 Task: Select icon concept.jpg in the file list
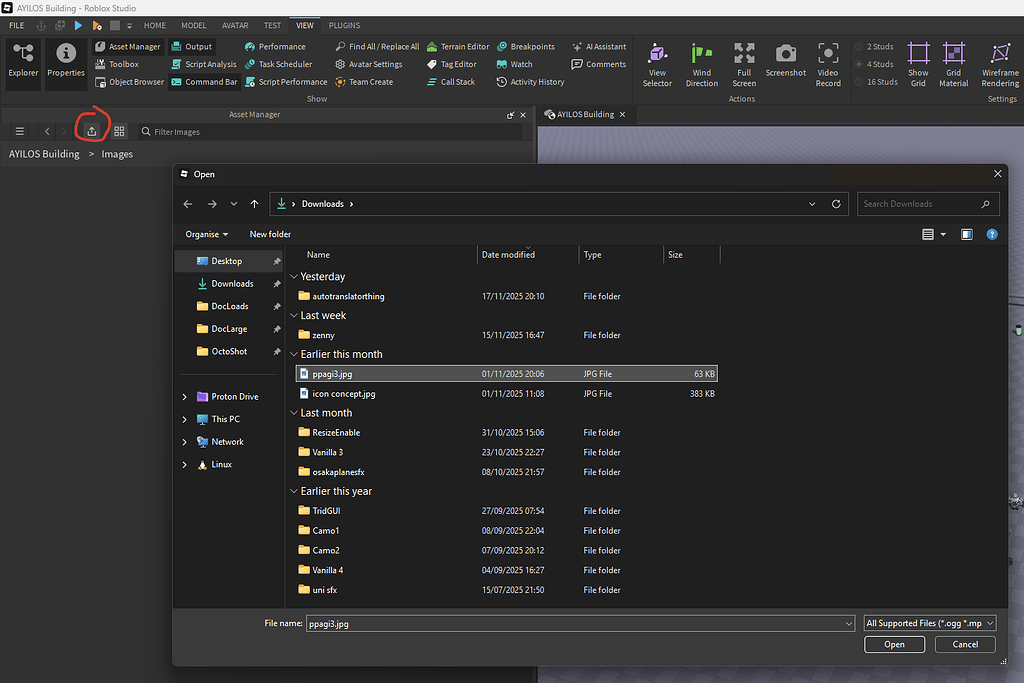pos(345,393)
